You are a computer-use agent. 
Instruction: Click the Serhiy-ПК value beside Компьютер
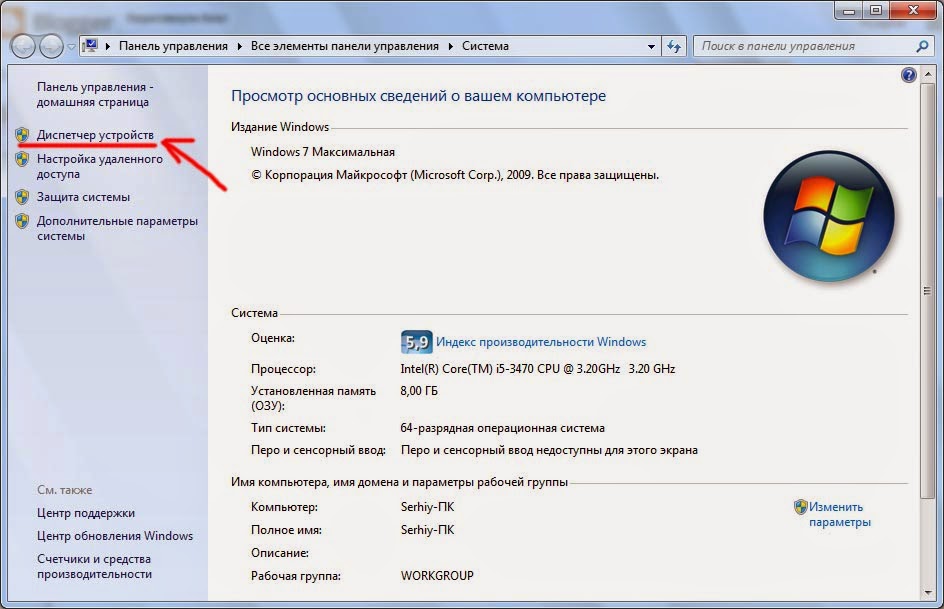pos(427,507)
